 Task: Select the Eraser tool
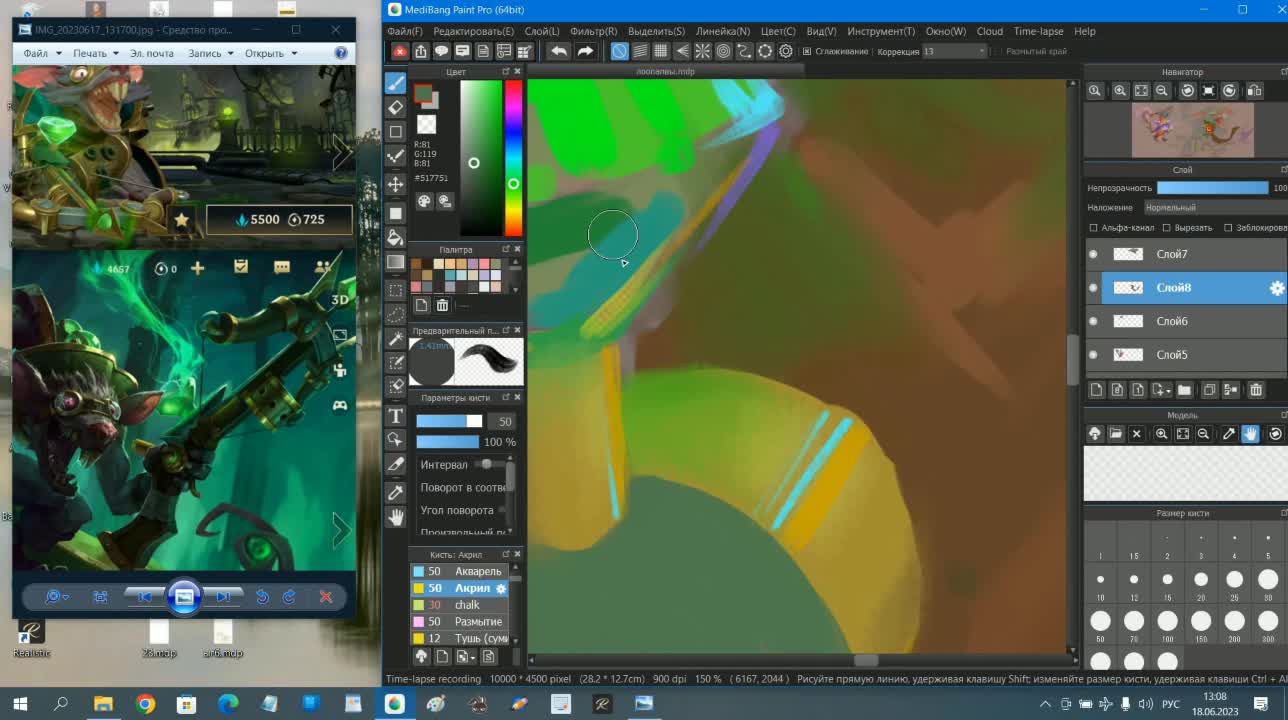396,108
